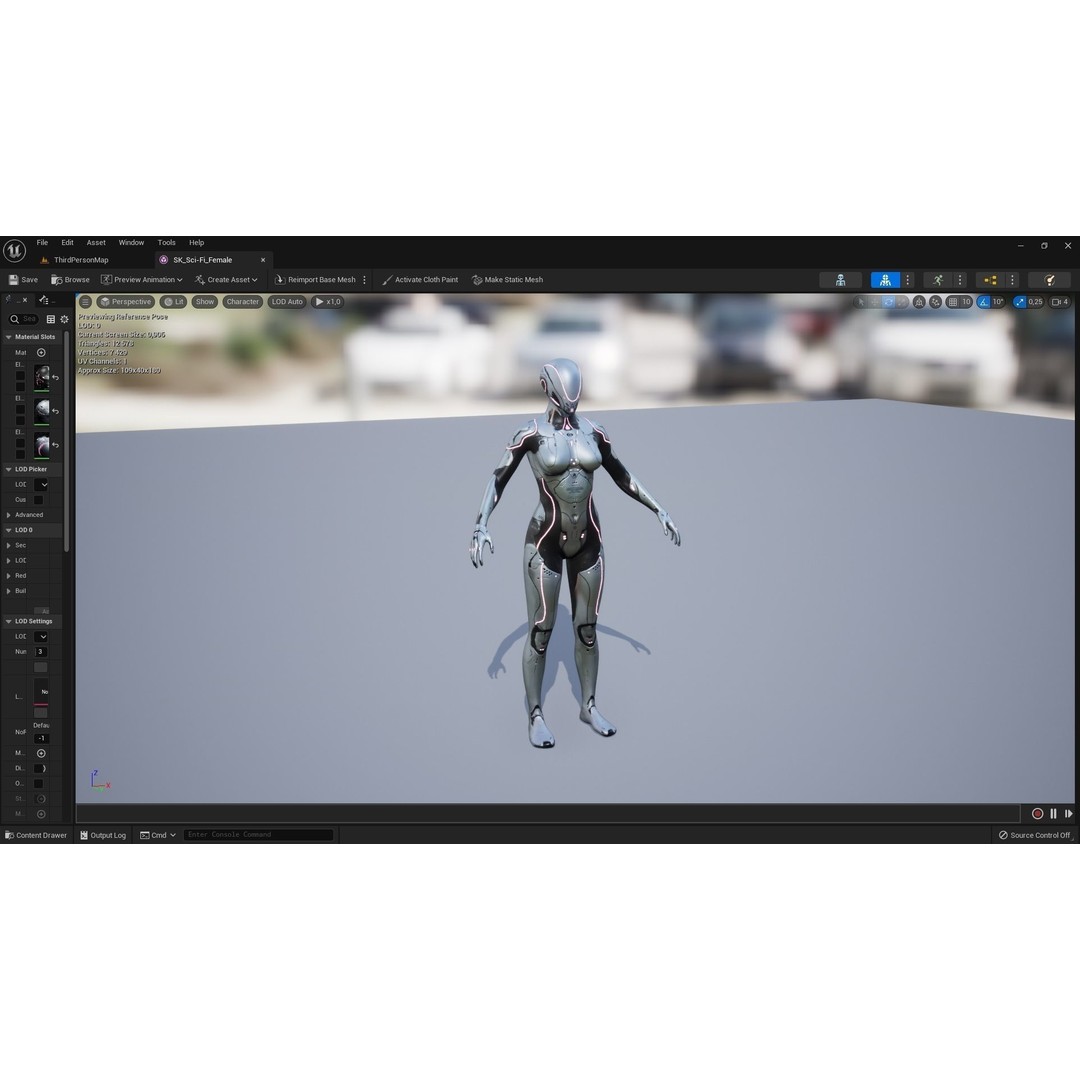This screenshot has width=1080, height=1080.
Task: Open Preview Animation dropdown
Action: click(x=142, y=280)
